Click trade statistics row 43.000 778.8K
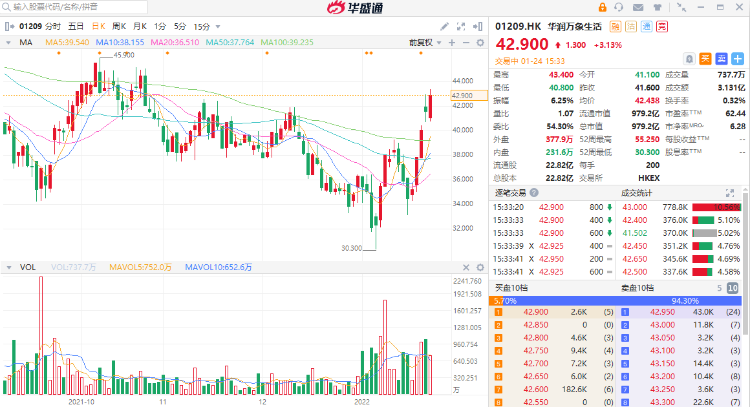 click(681, 208)
